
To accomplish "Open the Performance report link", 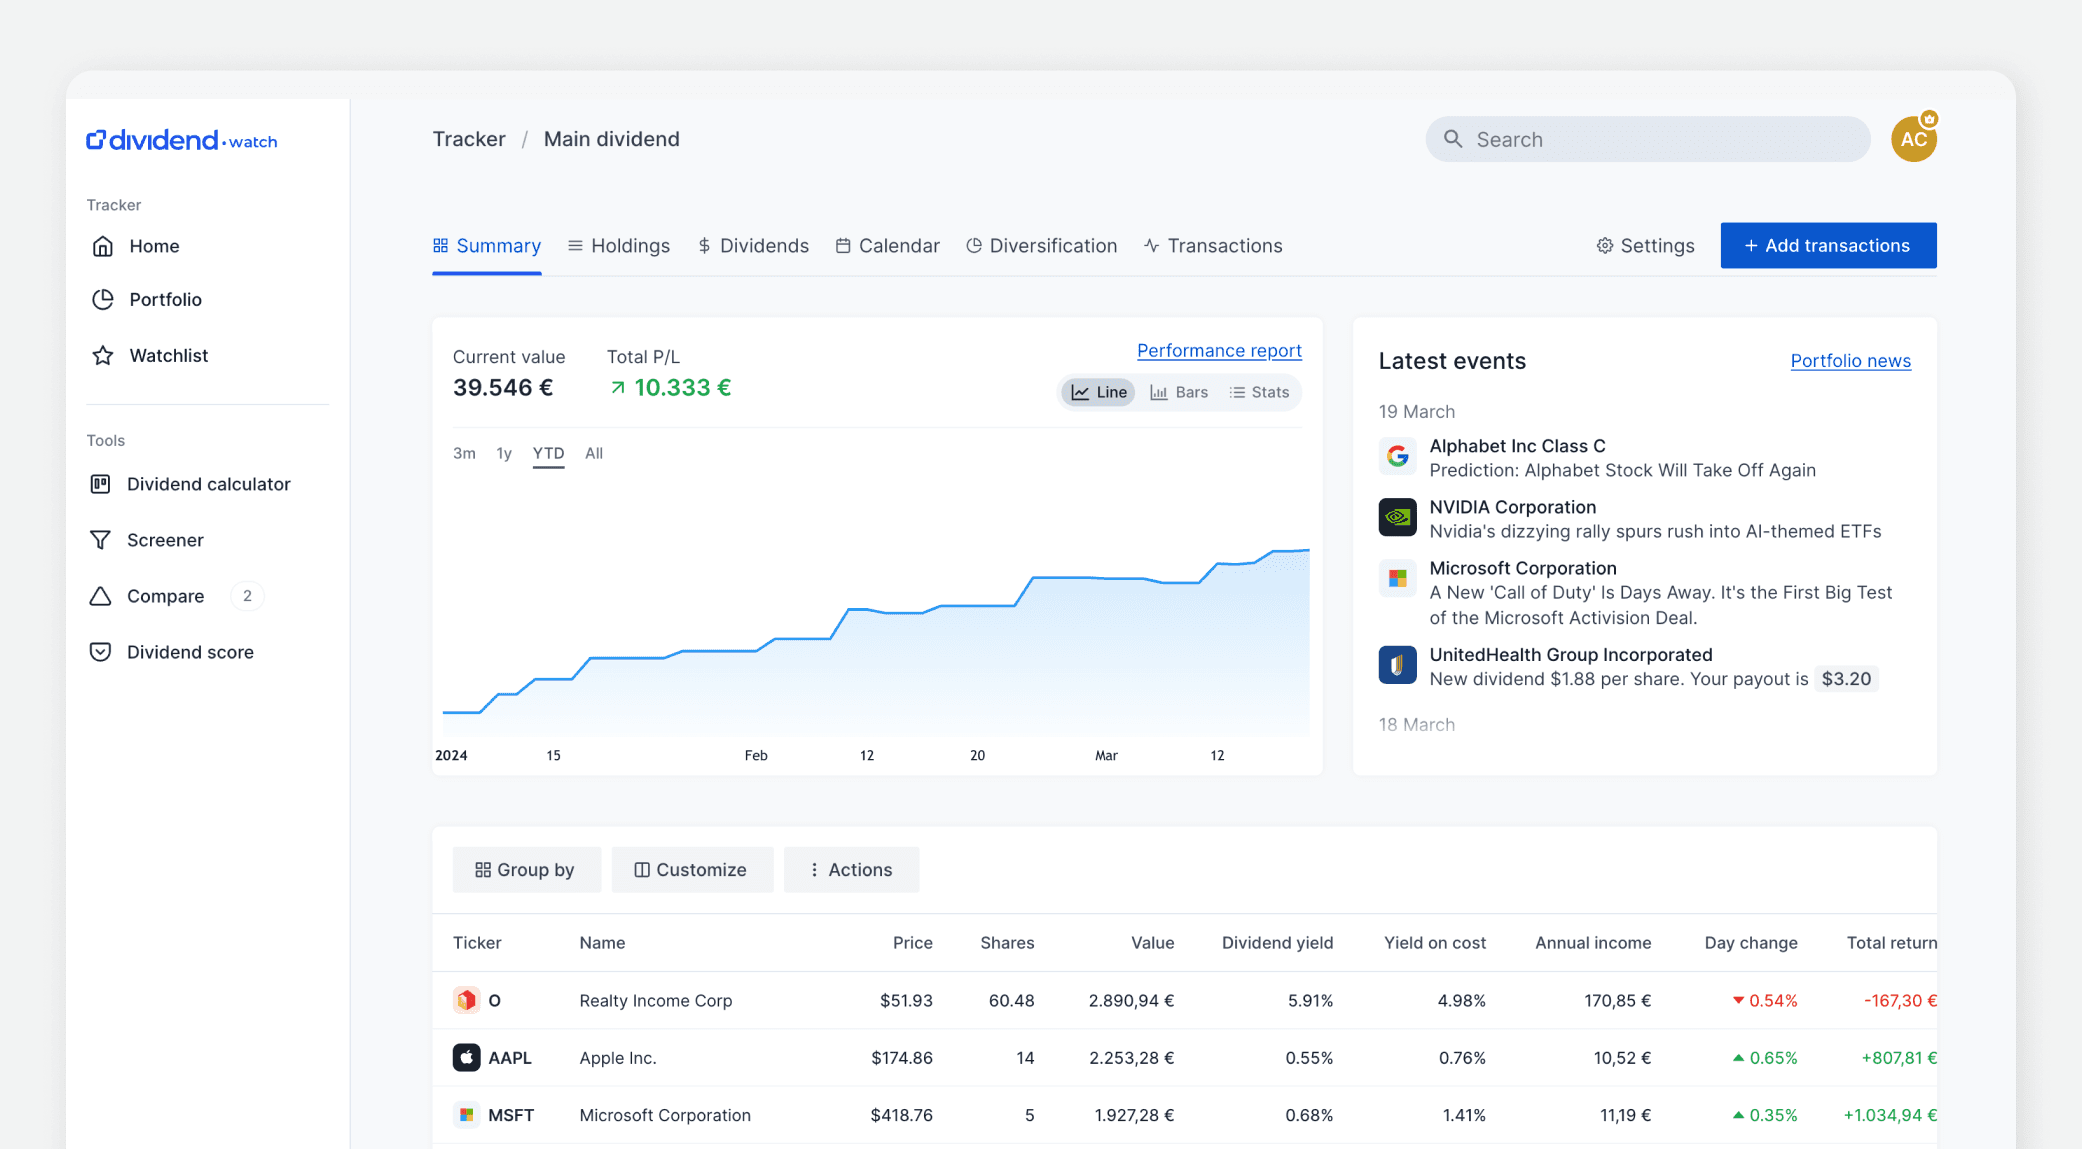I will click(x=1219, y=351).
